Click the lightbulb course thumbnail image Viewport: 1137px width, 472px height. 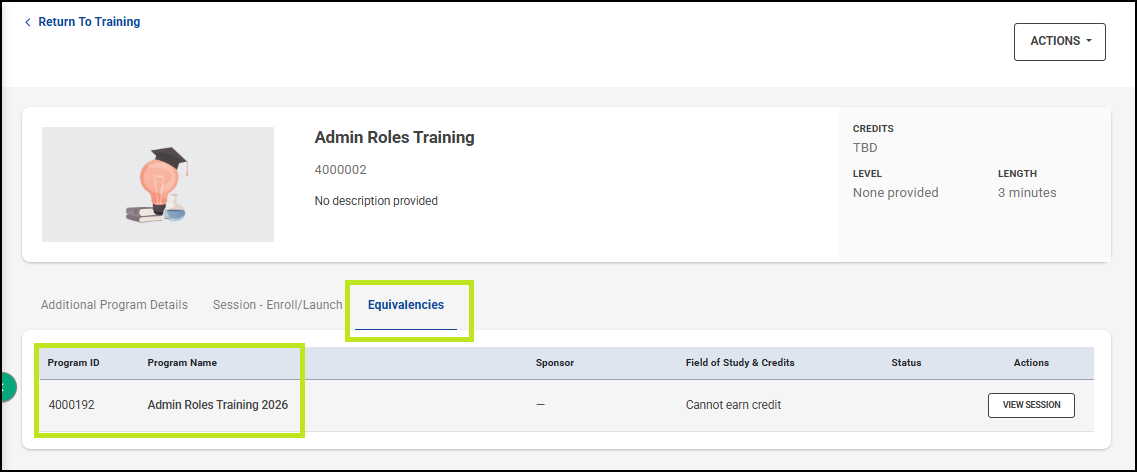point(158,184)
